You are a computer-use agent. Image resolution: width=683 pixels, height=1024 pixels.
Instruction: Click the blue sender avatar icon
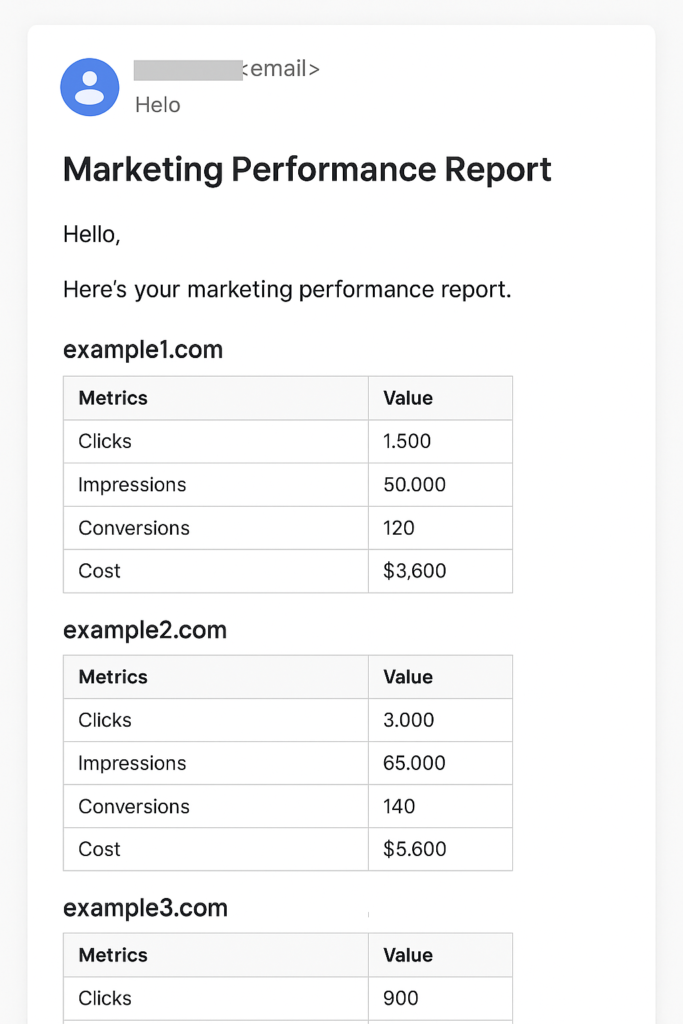point(89,87)
